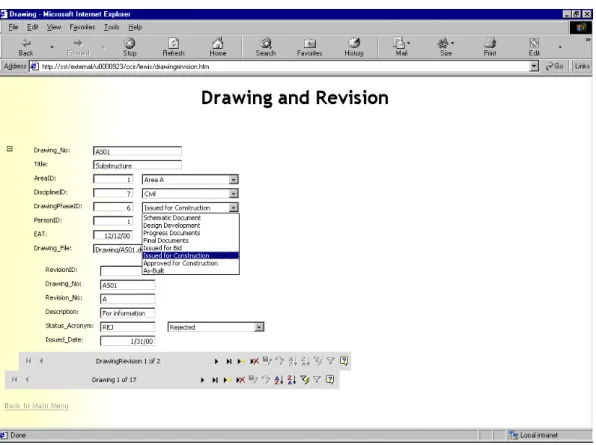Filter by selection in DrawingRevision navigator

pos(318,361)
